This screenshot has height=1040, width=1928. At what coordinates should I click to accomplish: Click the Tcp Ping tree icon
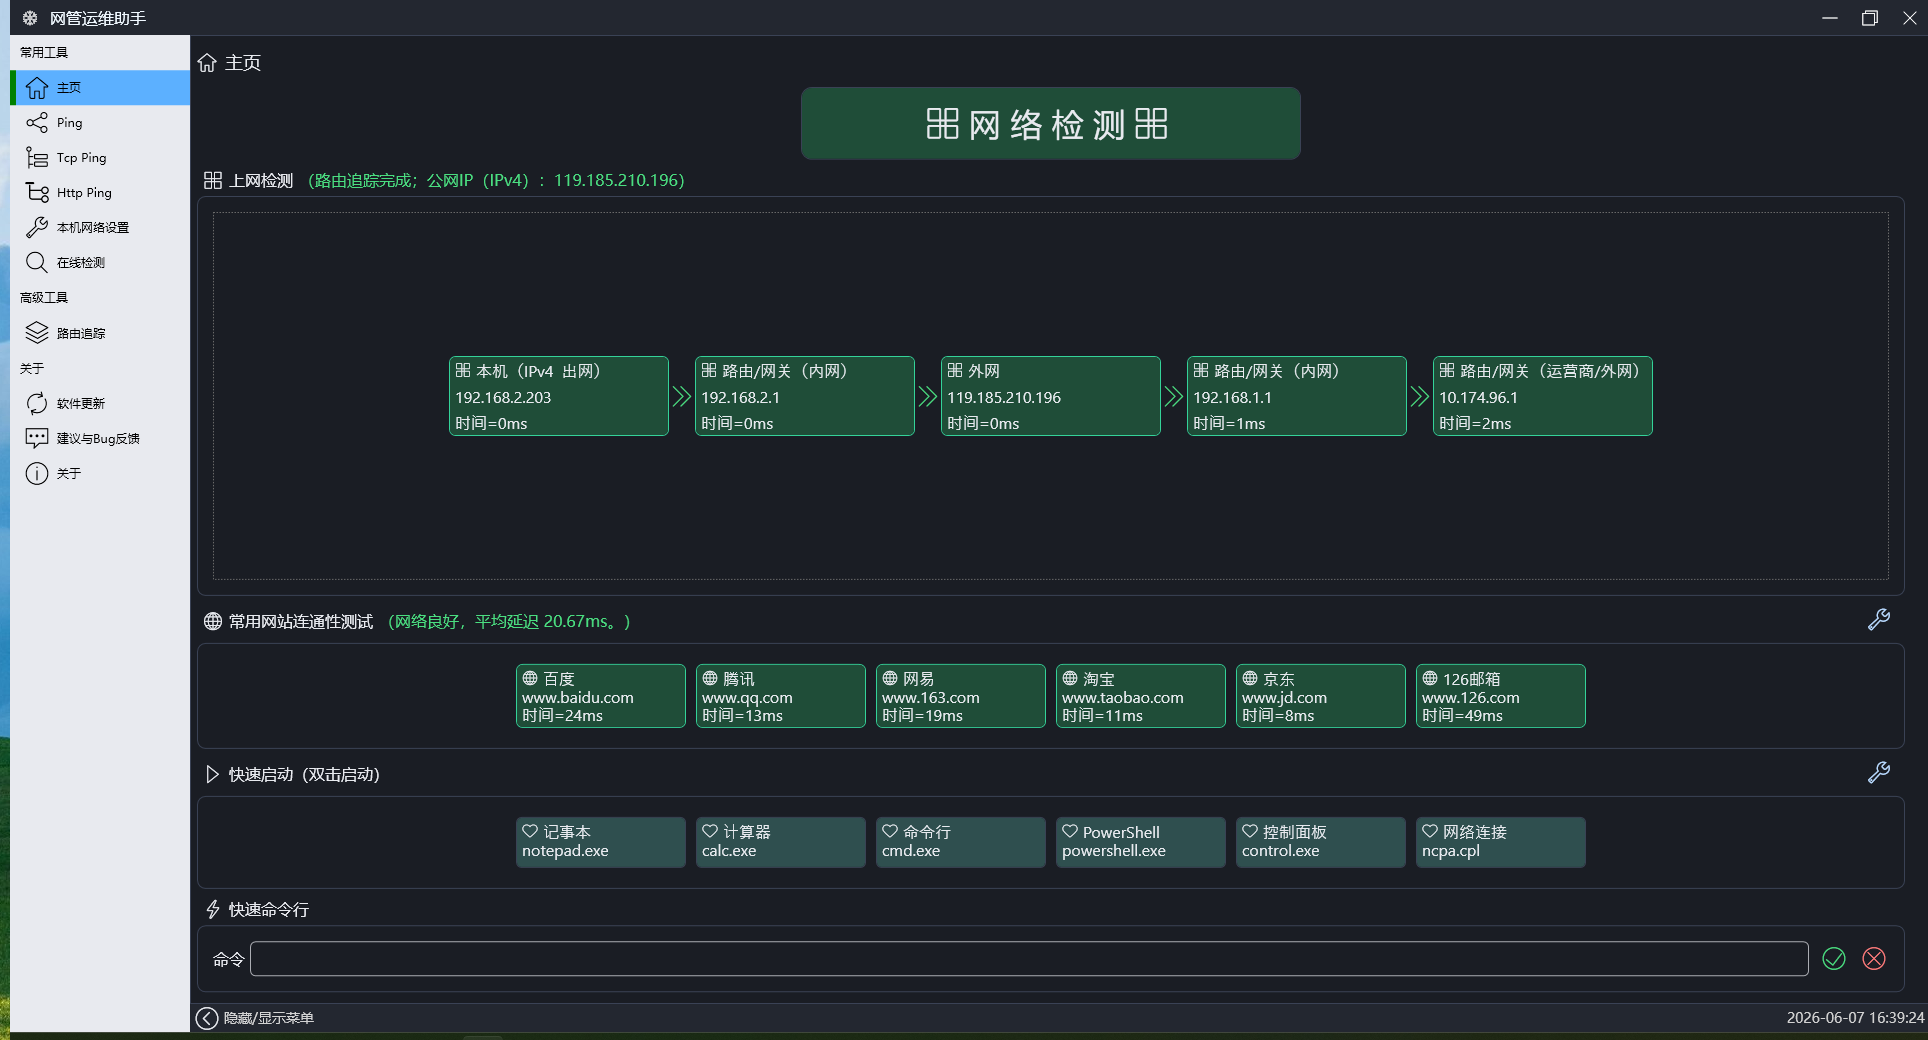(37, 158)
